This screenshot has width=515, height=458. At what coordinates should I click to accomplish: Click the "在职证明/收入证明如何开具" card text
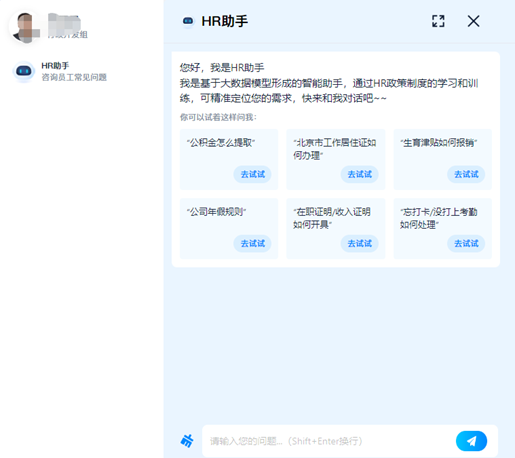click(332, 218)
